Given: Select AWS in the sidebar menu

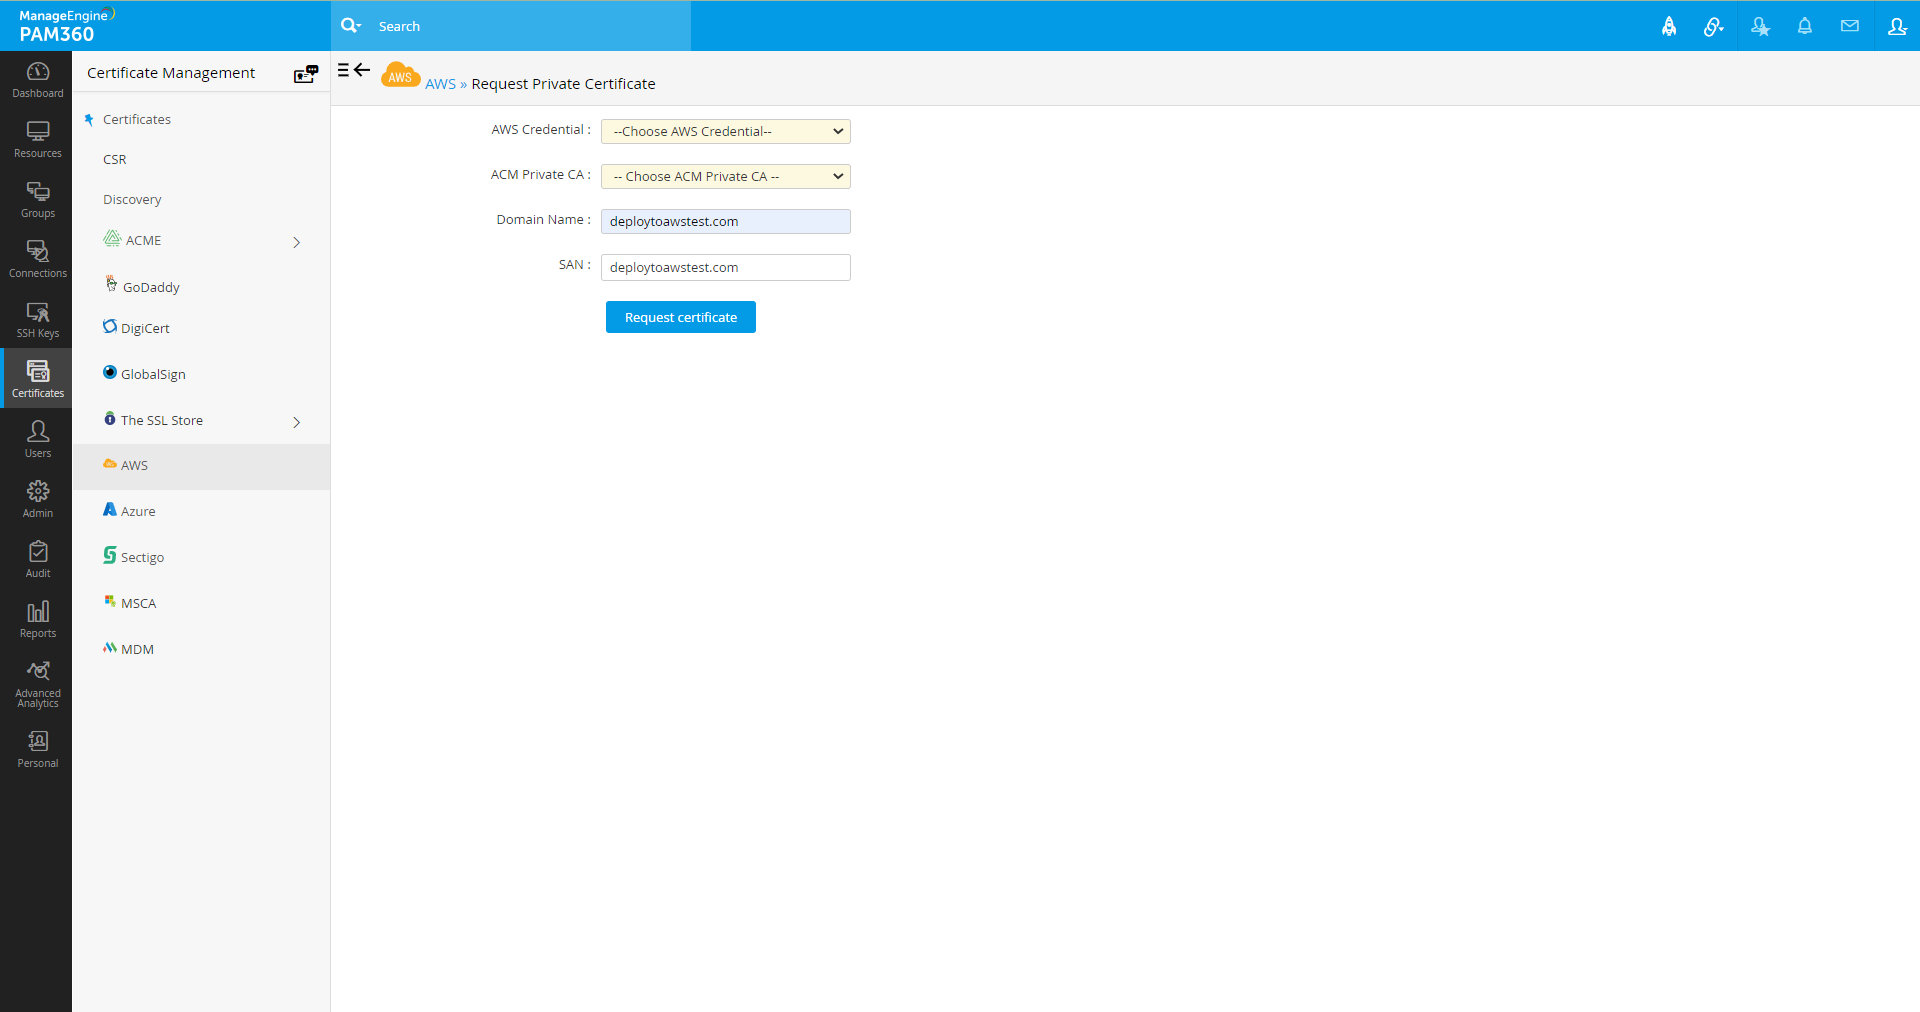Looking at the screenshot, I should [134, 465].
